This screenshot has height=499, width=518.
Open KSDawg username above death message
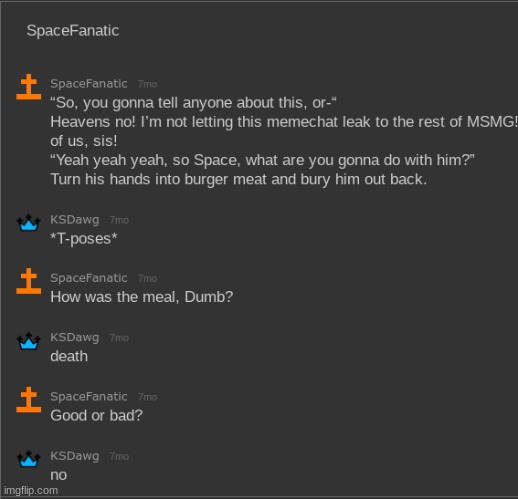[75, 337]
